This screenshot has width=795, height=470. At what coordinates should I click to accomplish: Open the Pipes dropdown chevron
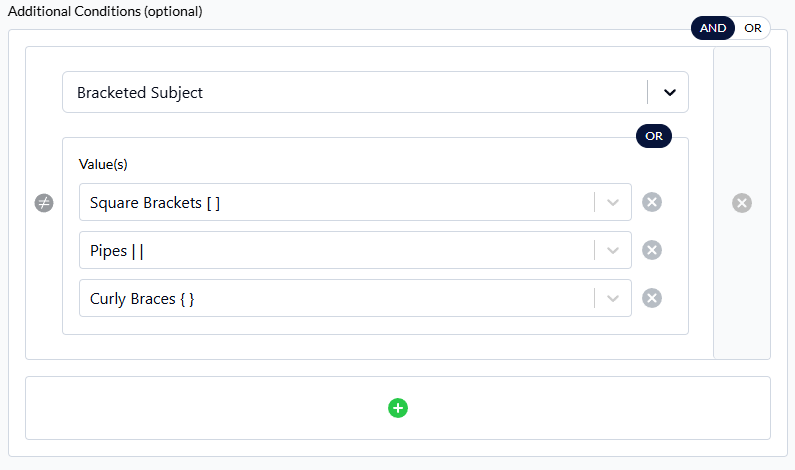tap(613, 250)
